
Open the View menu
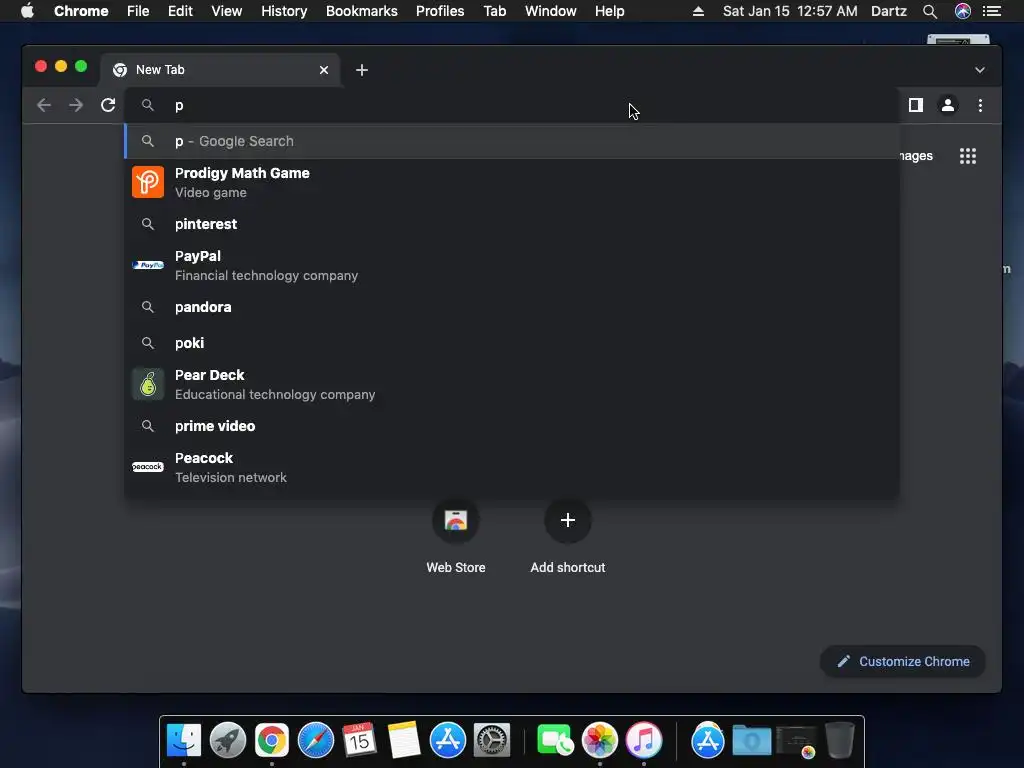[227, 11]
